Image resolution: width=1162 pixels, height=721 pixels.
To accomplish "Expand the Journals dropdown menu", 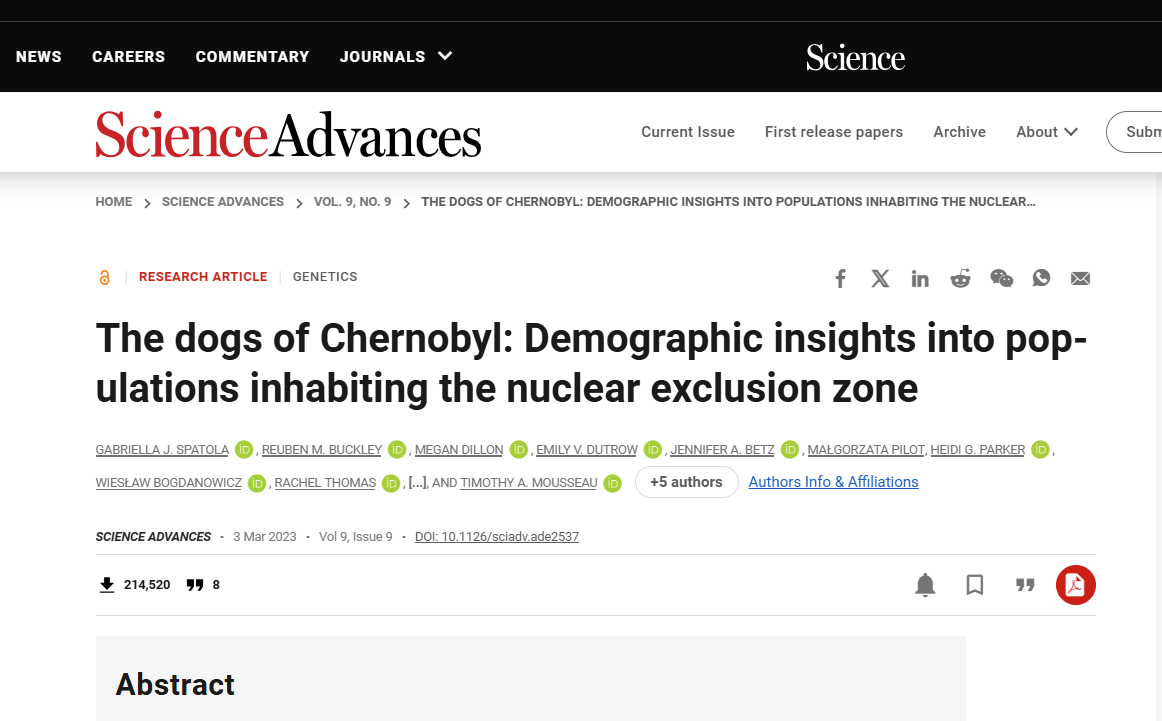I will pos(396,56).
